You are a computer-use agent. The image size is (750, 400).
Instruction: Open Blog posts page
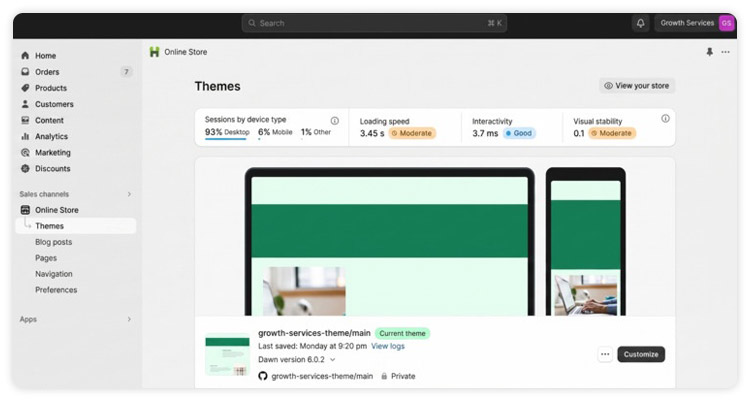click(54, 242)
